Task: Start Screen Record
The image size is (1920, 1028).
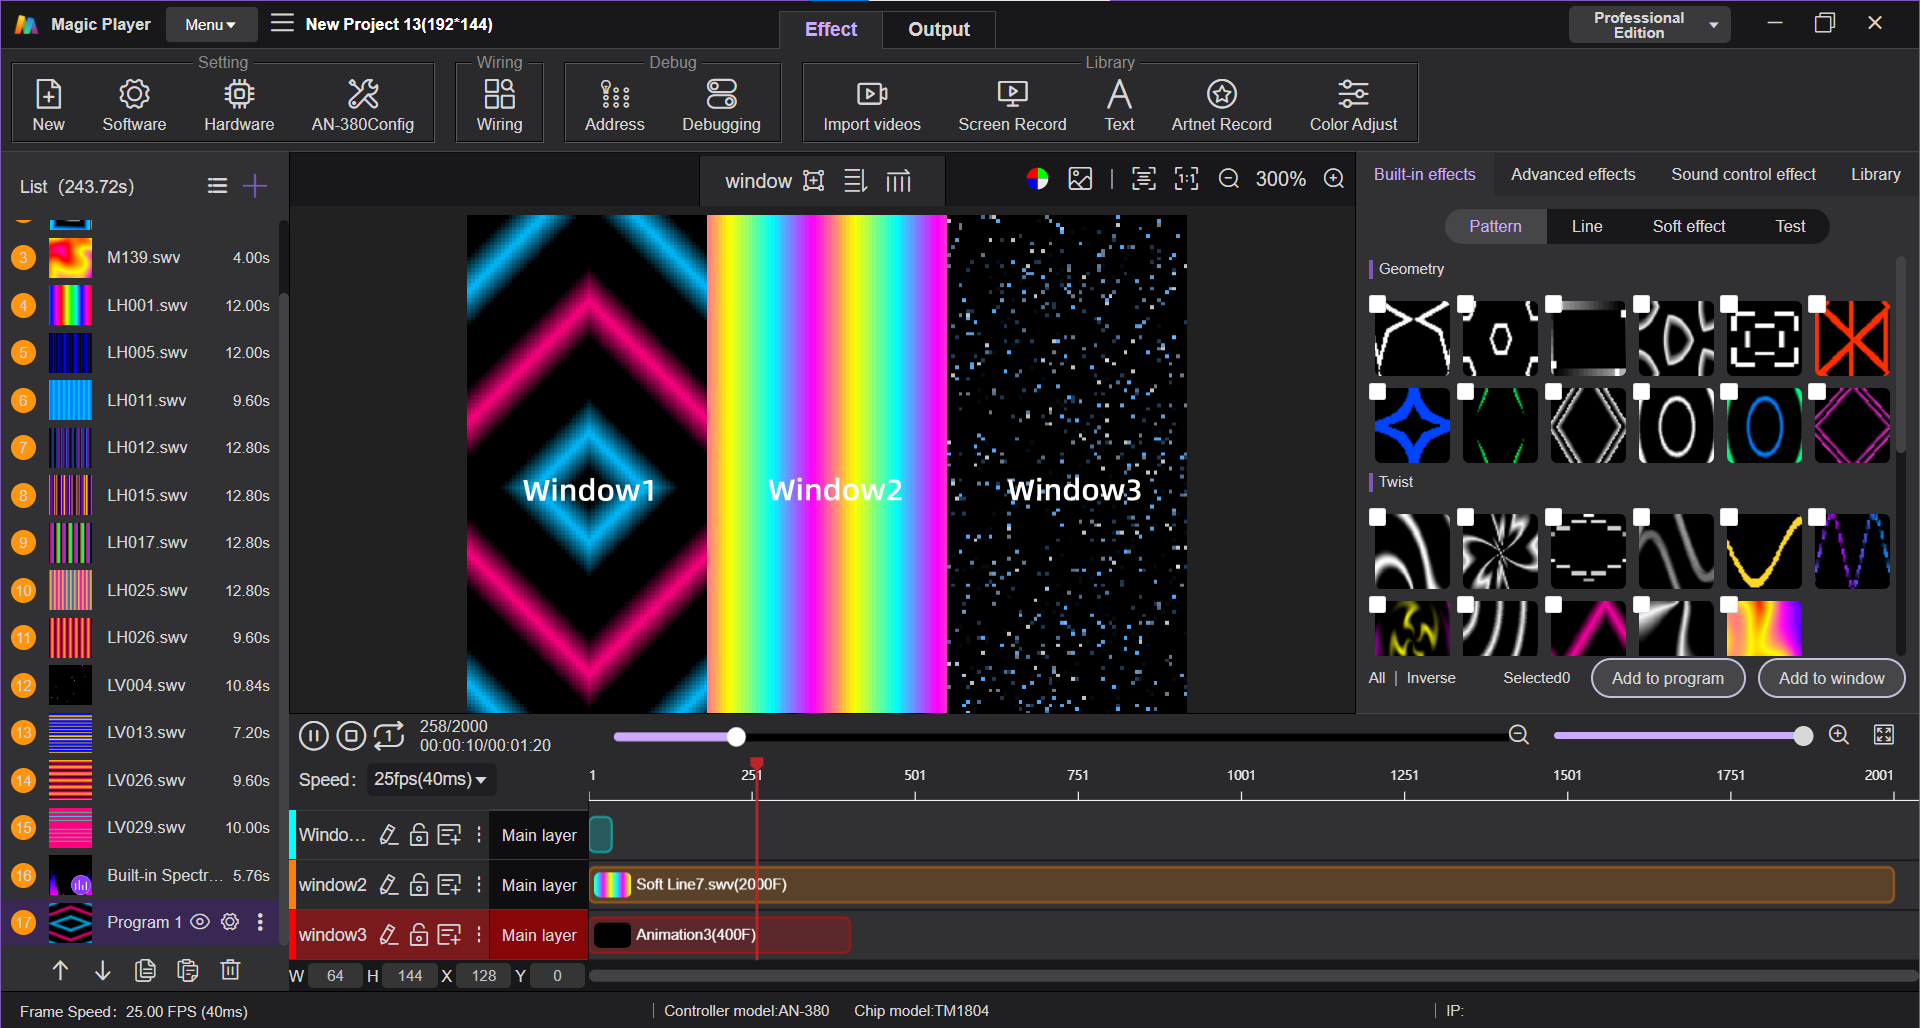Action: point(1012,104)
